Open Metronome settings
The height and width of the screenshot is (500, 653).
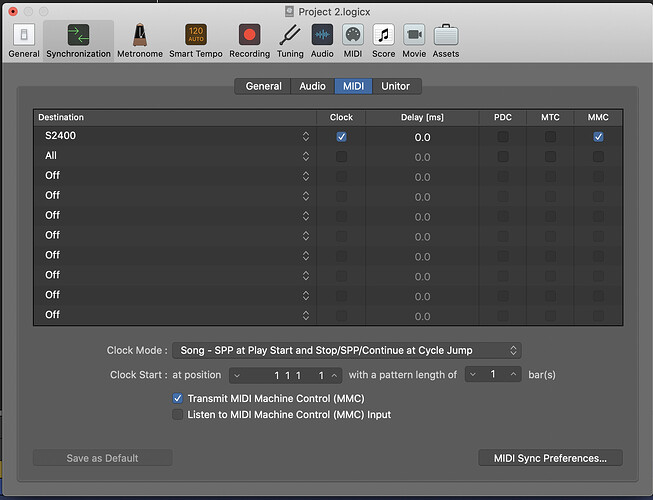click(x=140, y=41)
